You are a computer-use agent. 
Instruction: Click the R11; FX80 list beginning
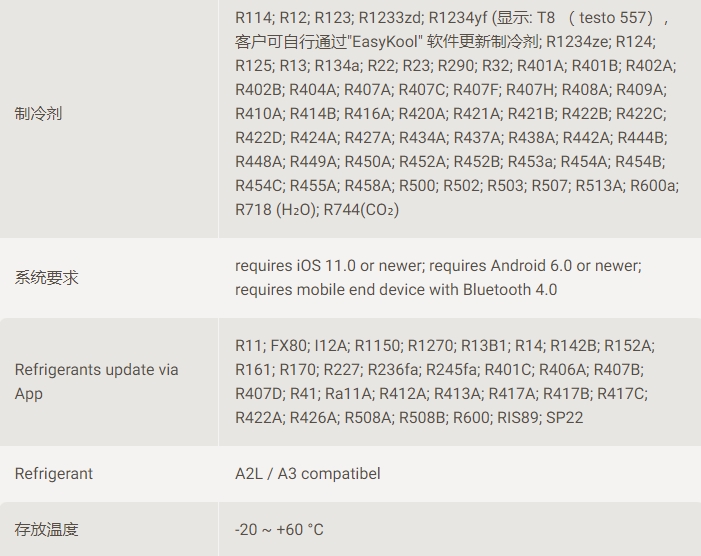click(271, 345)
